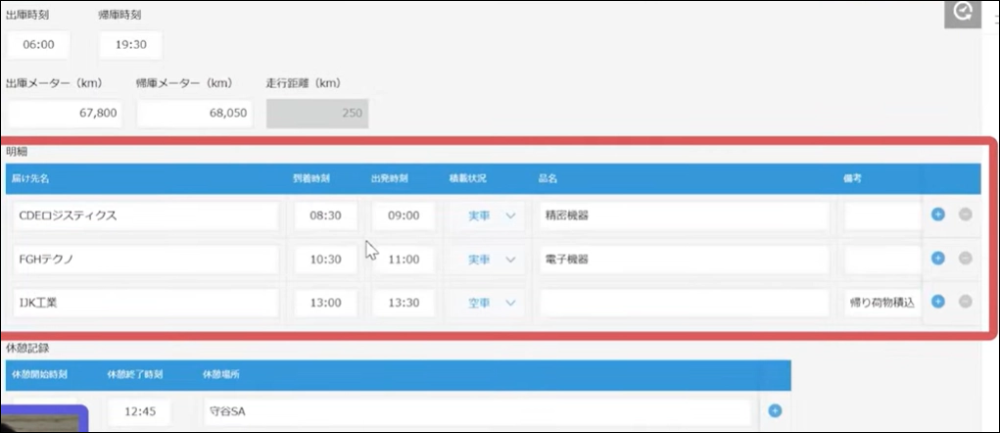1000x433 pixels.
Task: Click the add row icon for CDEロジスティクス
Action: 937,214
